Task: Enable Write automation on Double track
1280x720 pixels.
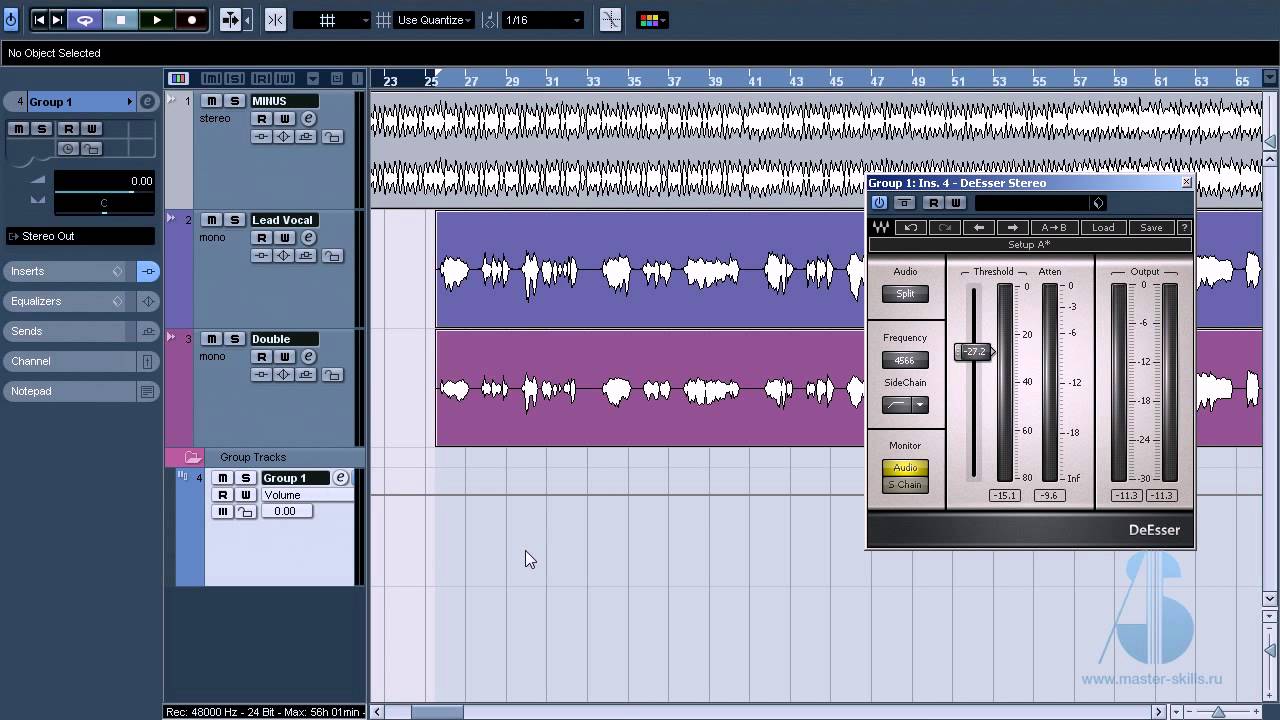Action: [285, 357]
